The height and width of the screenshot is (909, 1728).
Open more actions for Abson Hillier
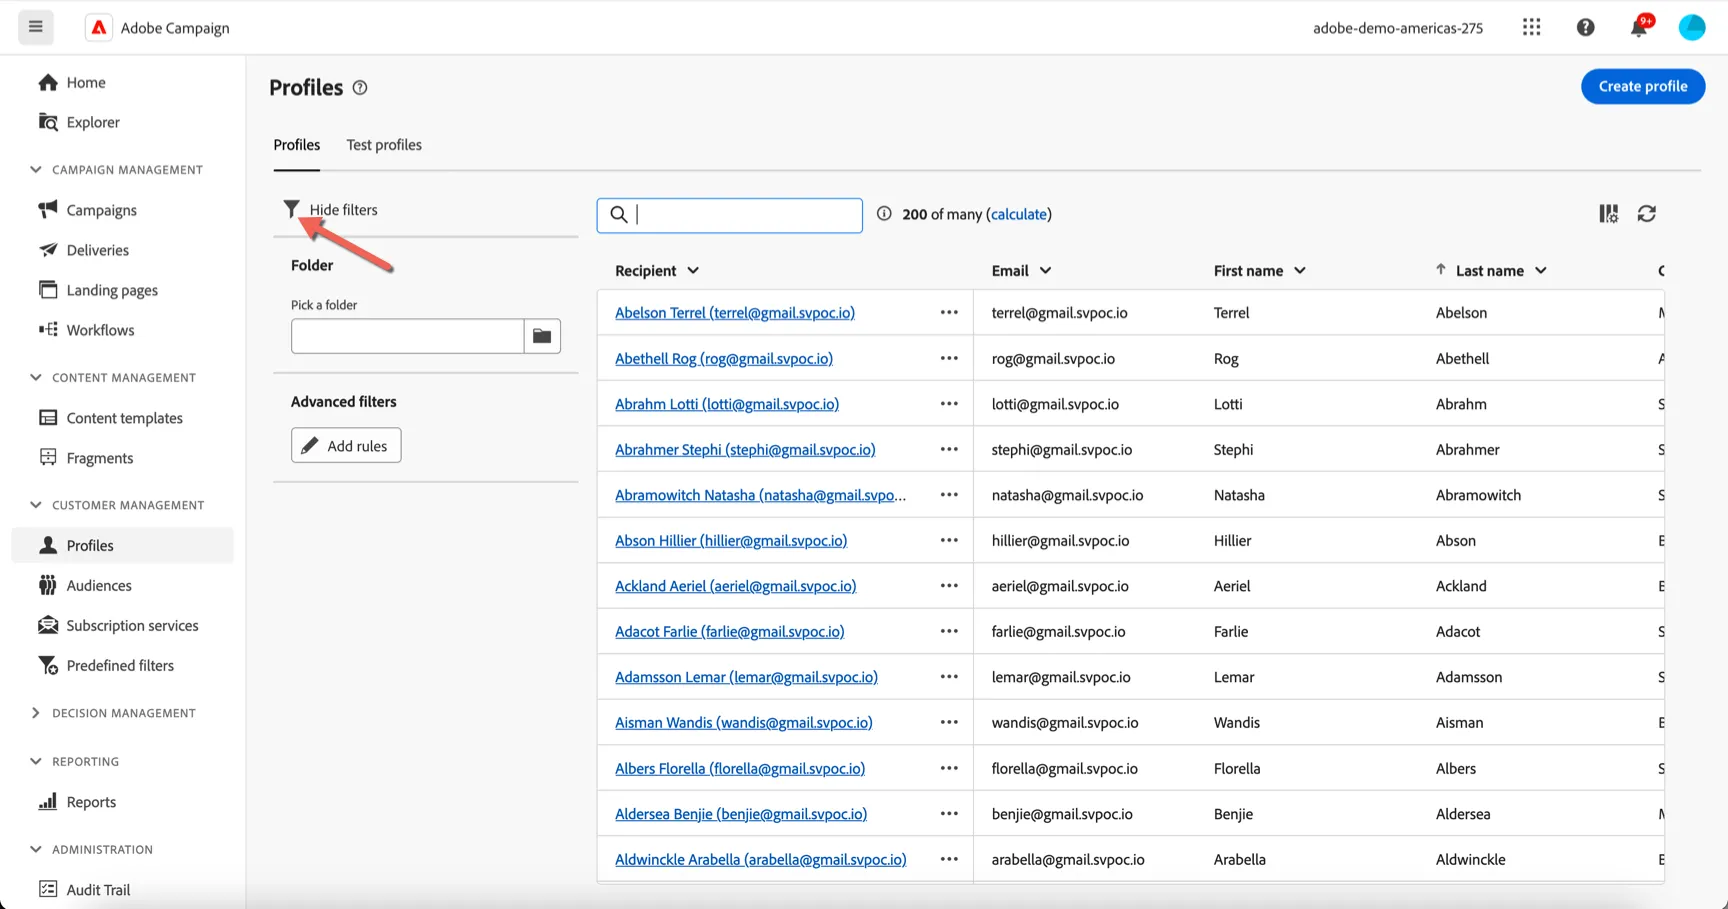point(949,540)
